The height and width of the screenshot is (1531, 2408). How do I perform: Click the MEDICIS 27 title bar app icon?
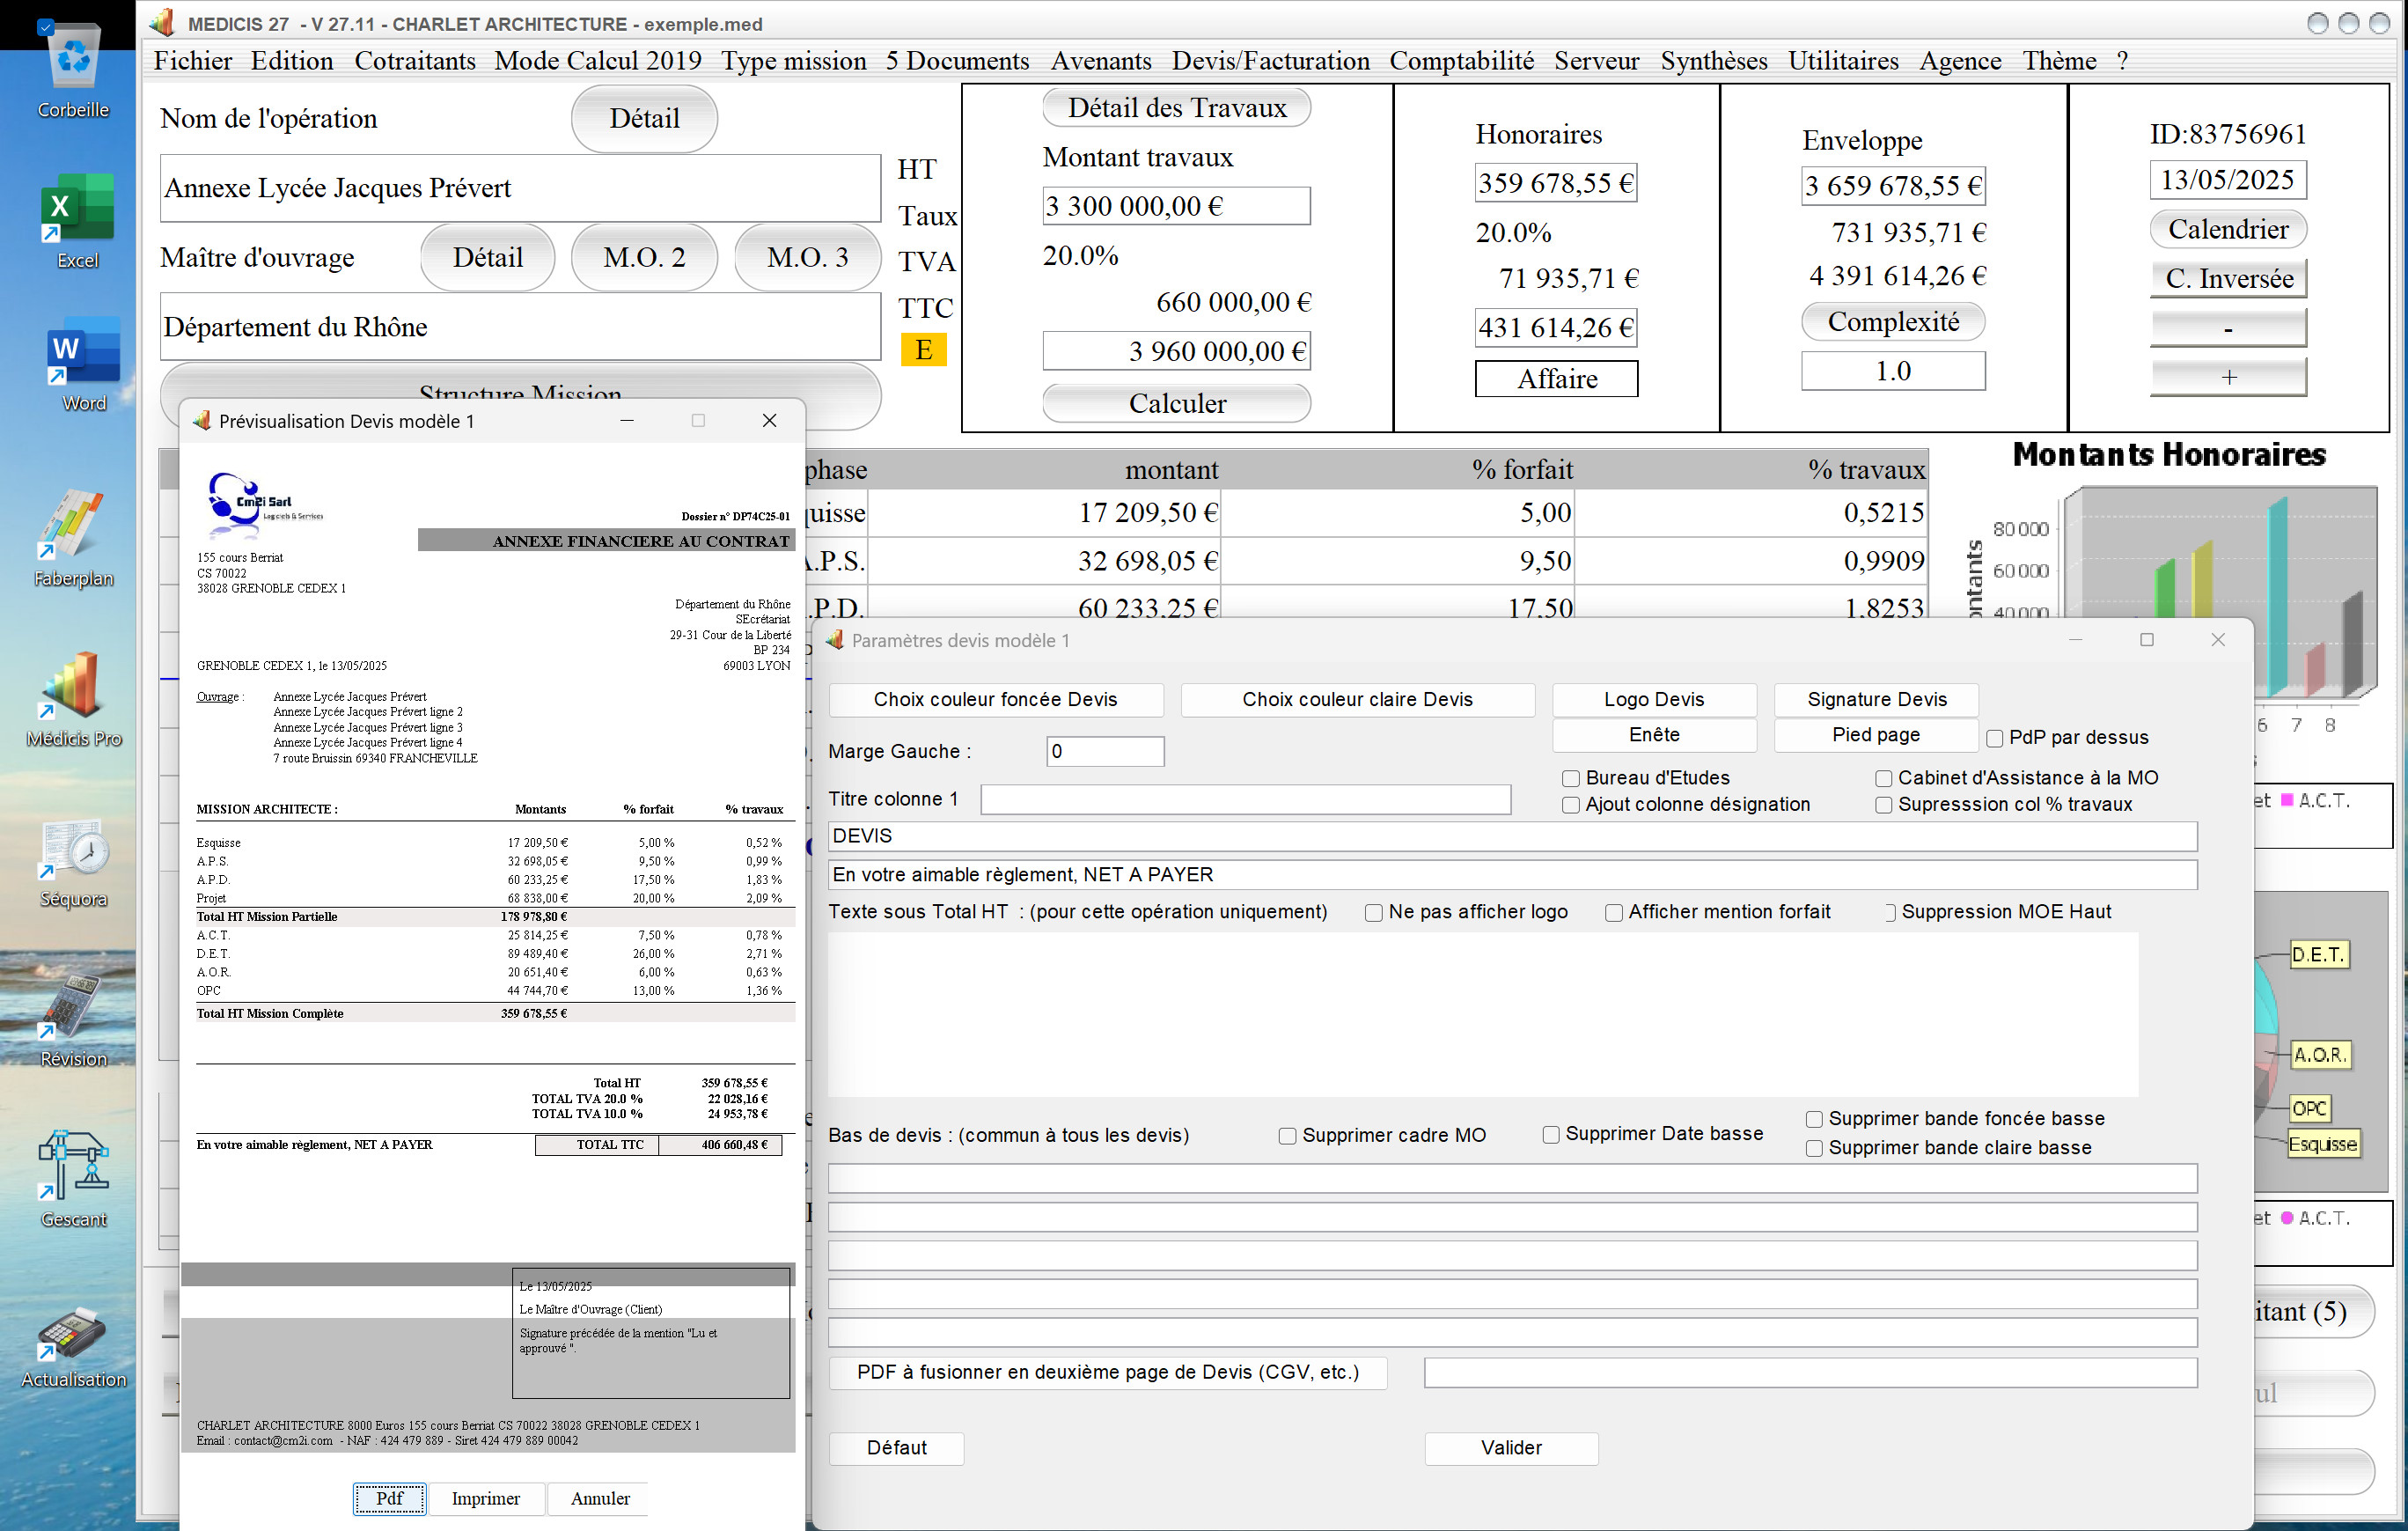164,23
